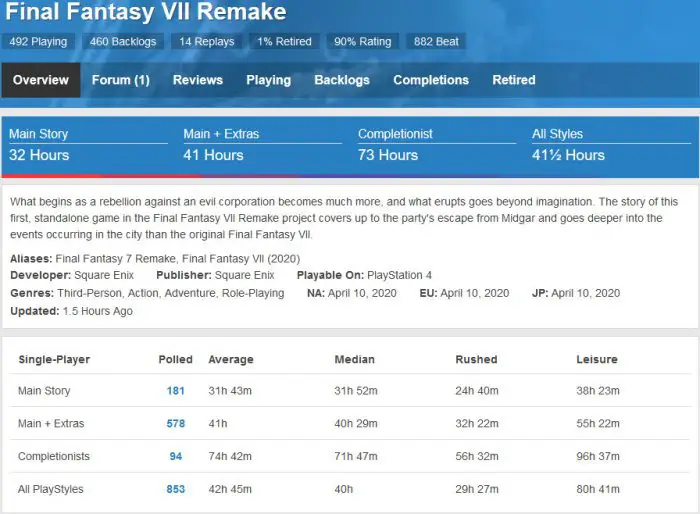Click the Main Story median 31h 52m
The height and width of the screenshot is (514, 700).
(x=356, y=391)
